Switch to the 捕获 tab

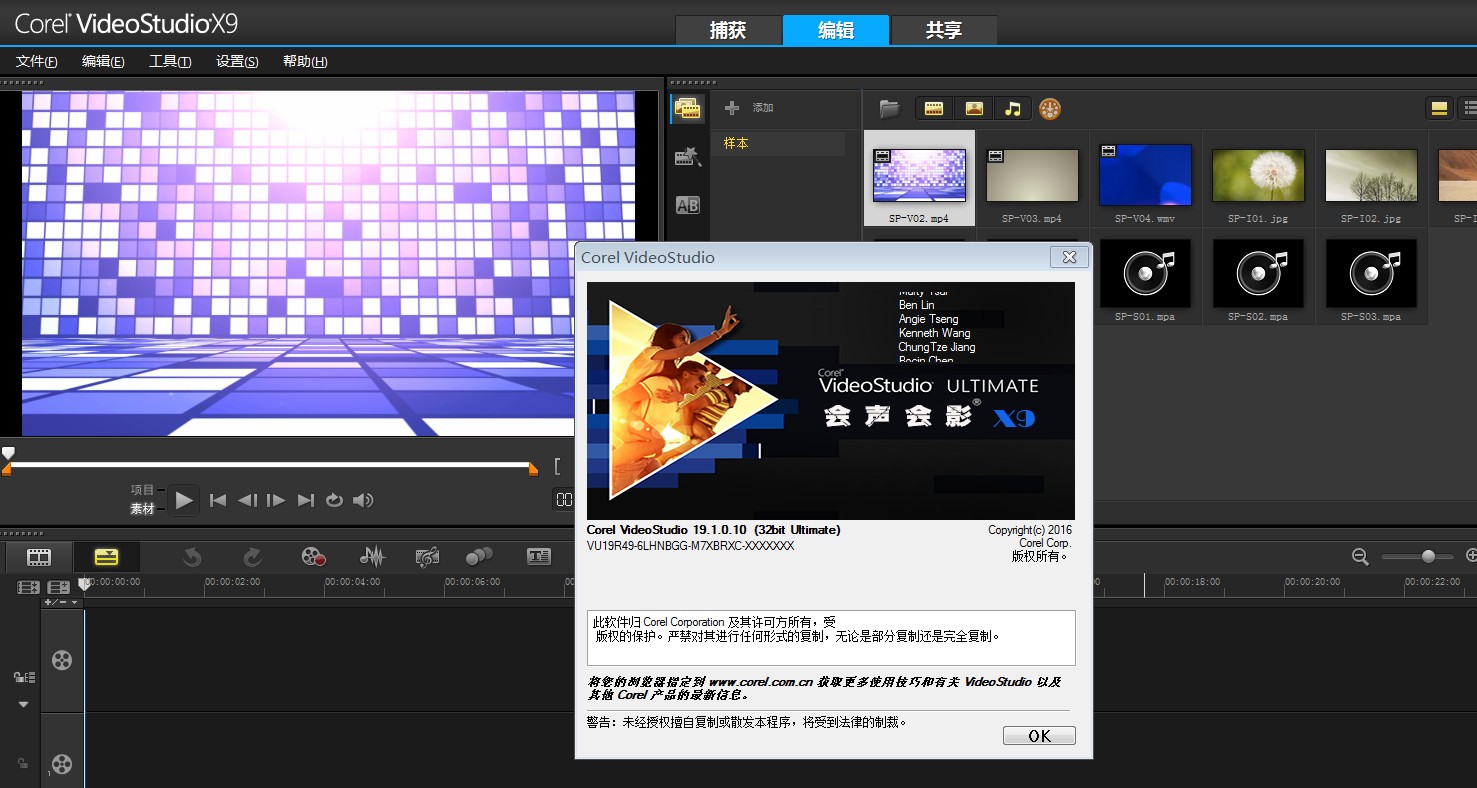click(728, 30)
